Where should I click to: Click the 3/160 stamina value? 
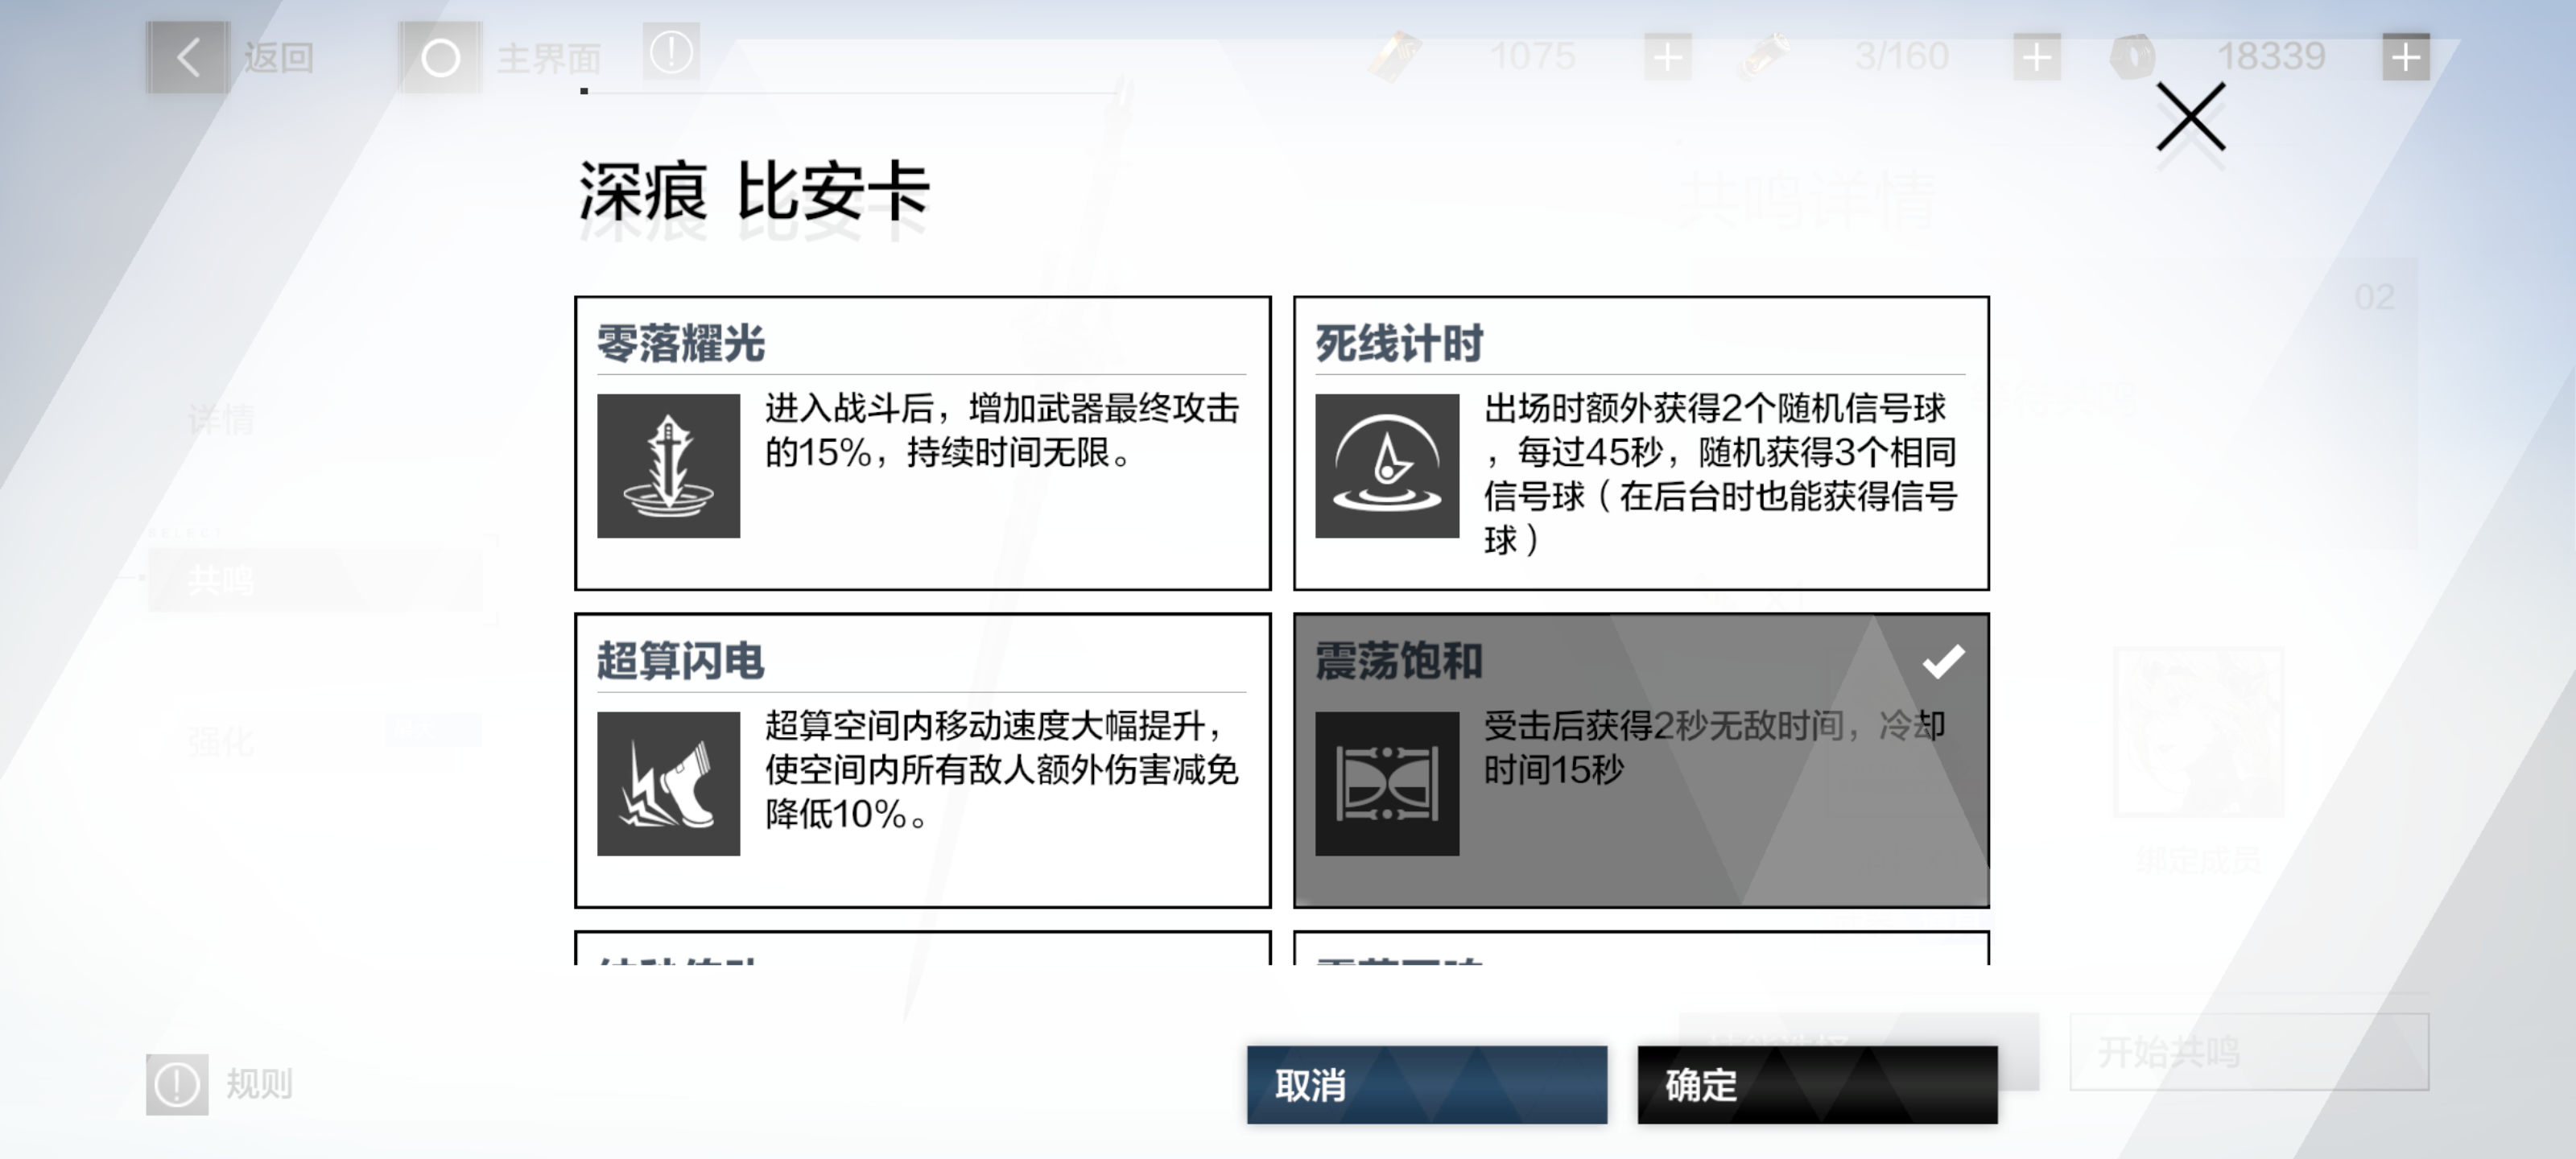[x=1902, y=56]
